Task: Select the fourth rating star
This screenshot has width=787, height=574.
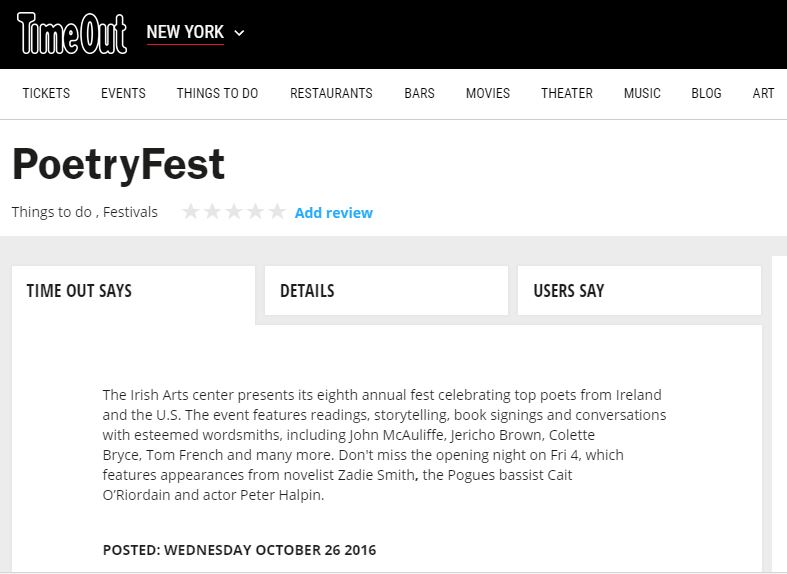Action: pyautogui.click(x=255, y=212)
